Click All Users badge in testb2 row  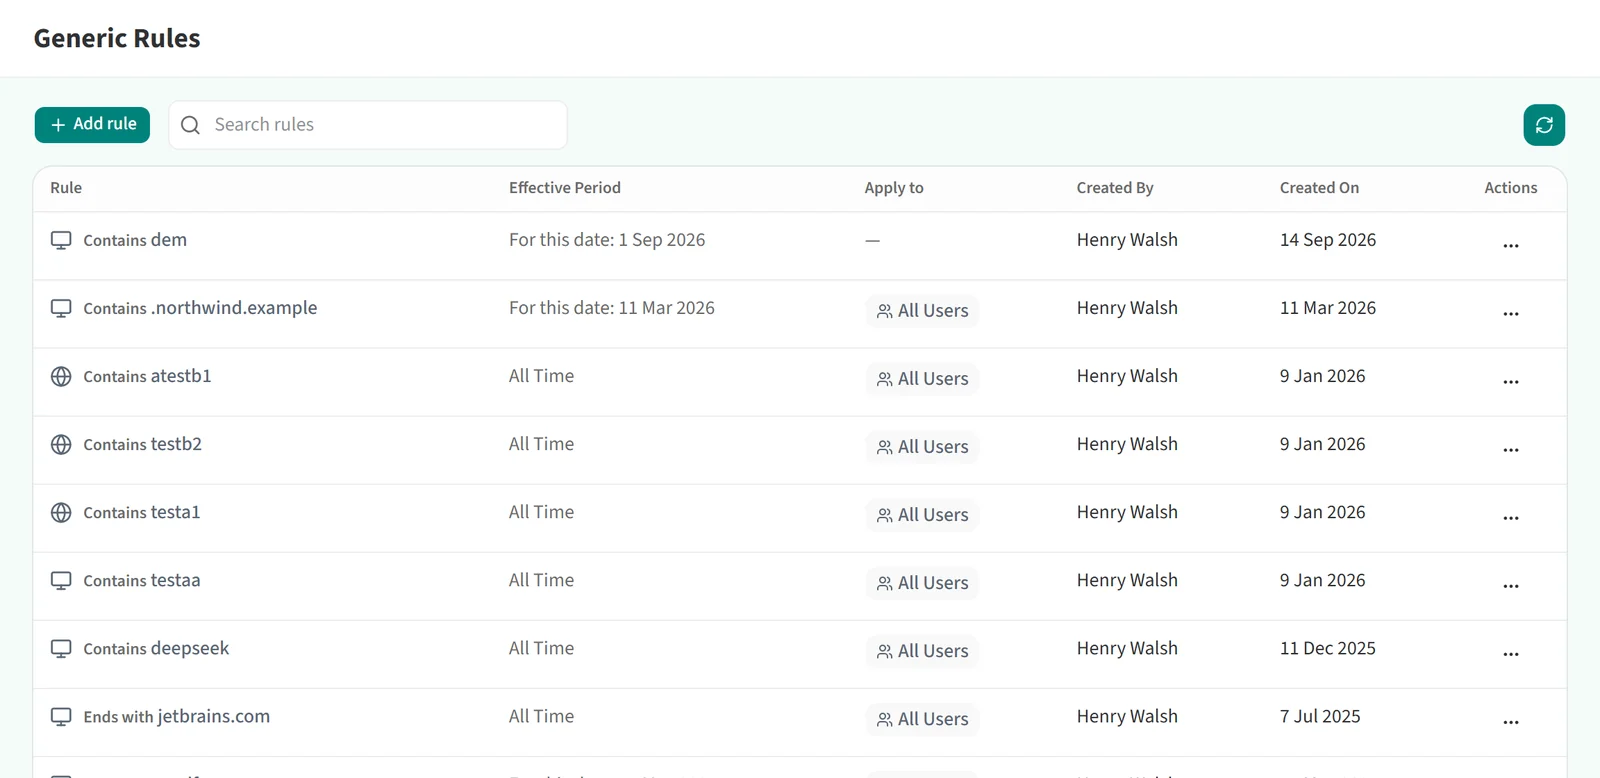[x=922, y=447]
